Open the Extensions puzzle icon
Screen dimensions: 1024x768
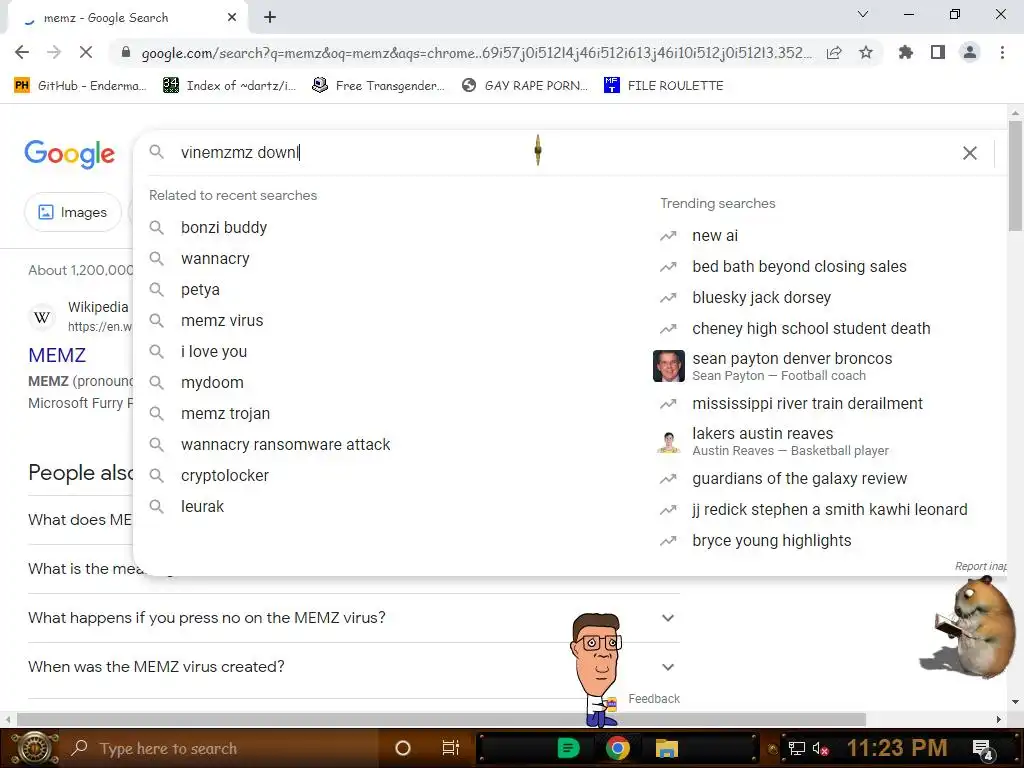pyautogui.click(x=905, y=52)
